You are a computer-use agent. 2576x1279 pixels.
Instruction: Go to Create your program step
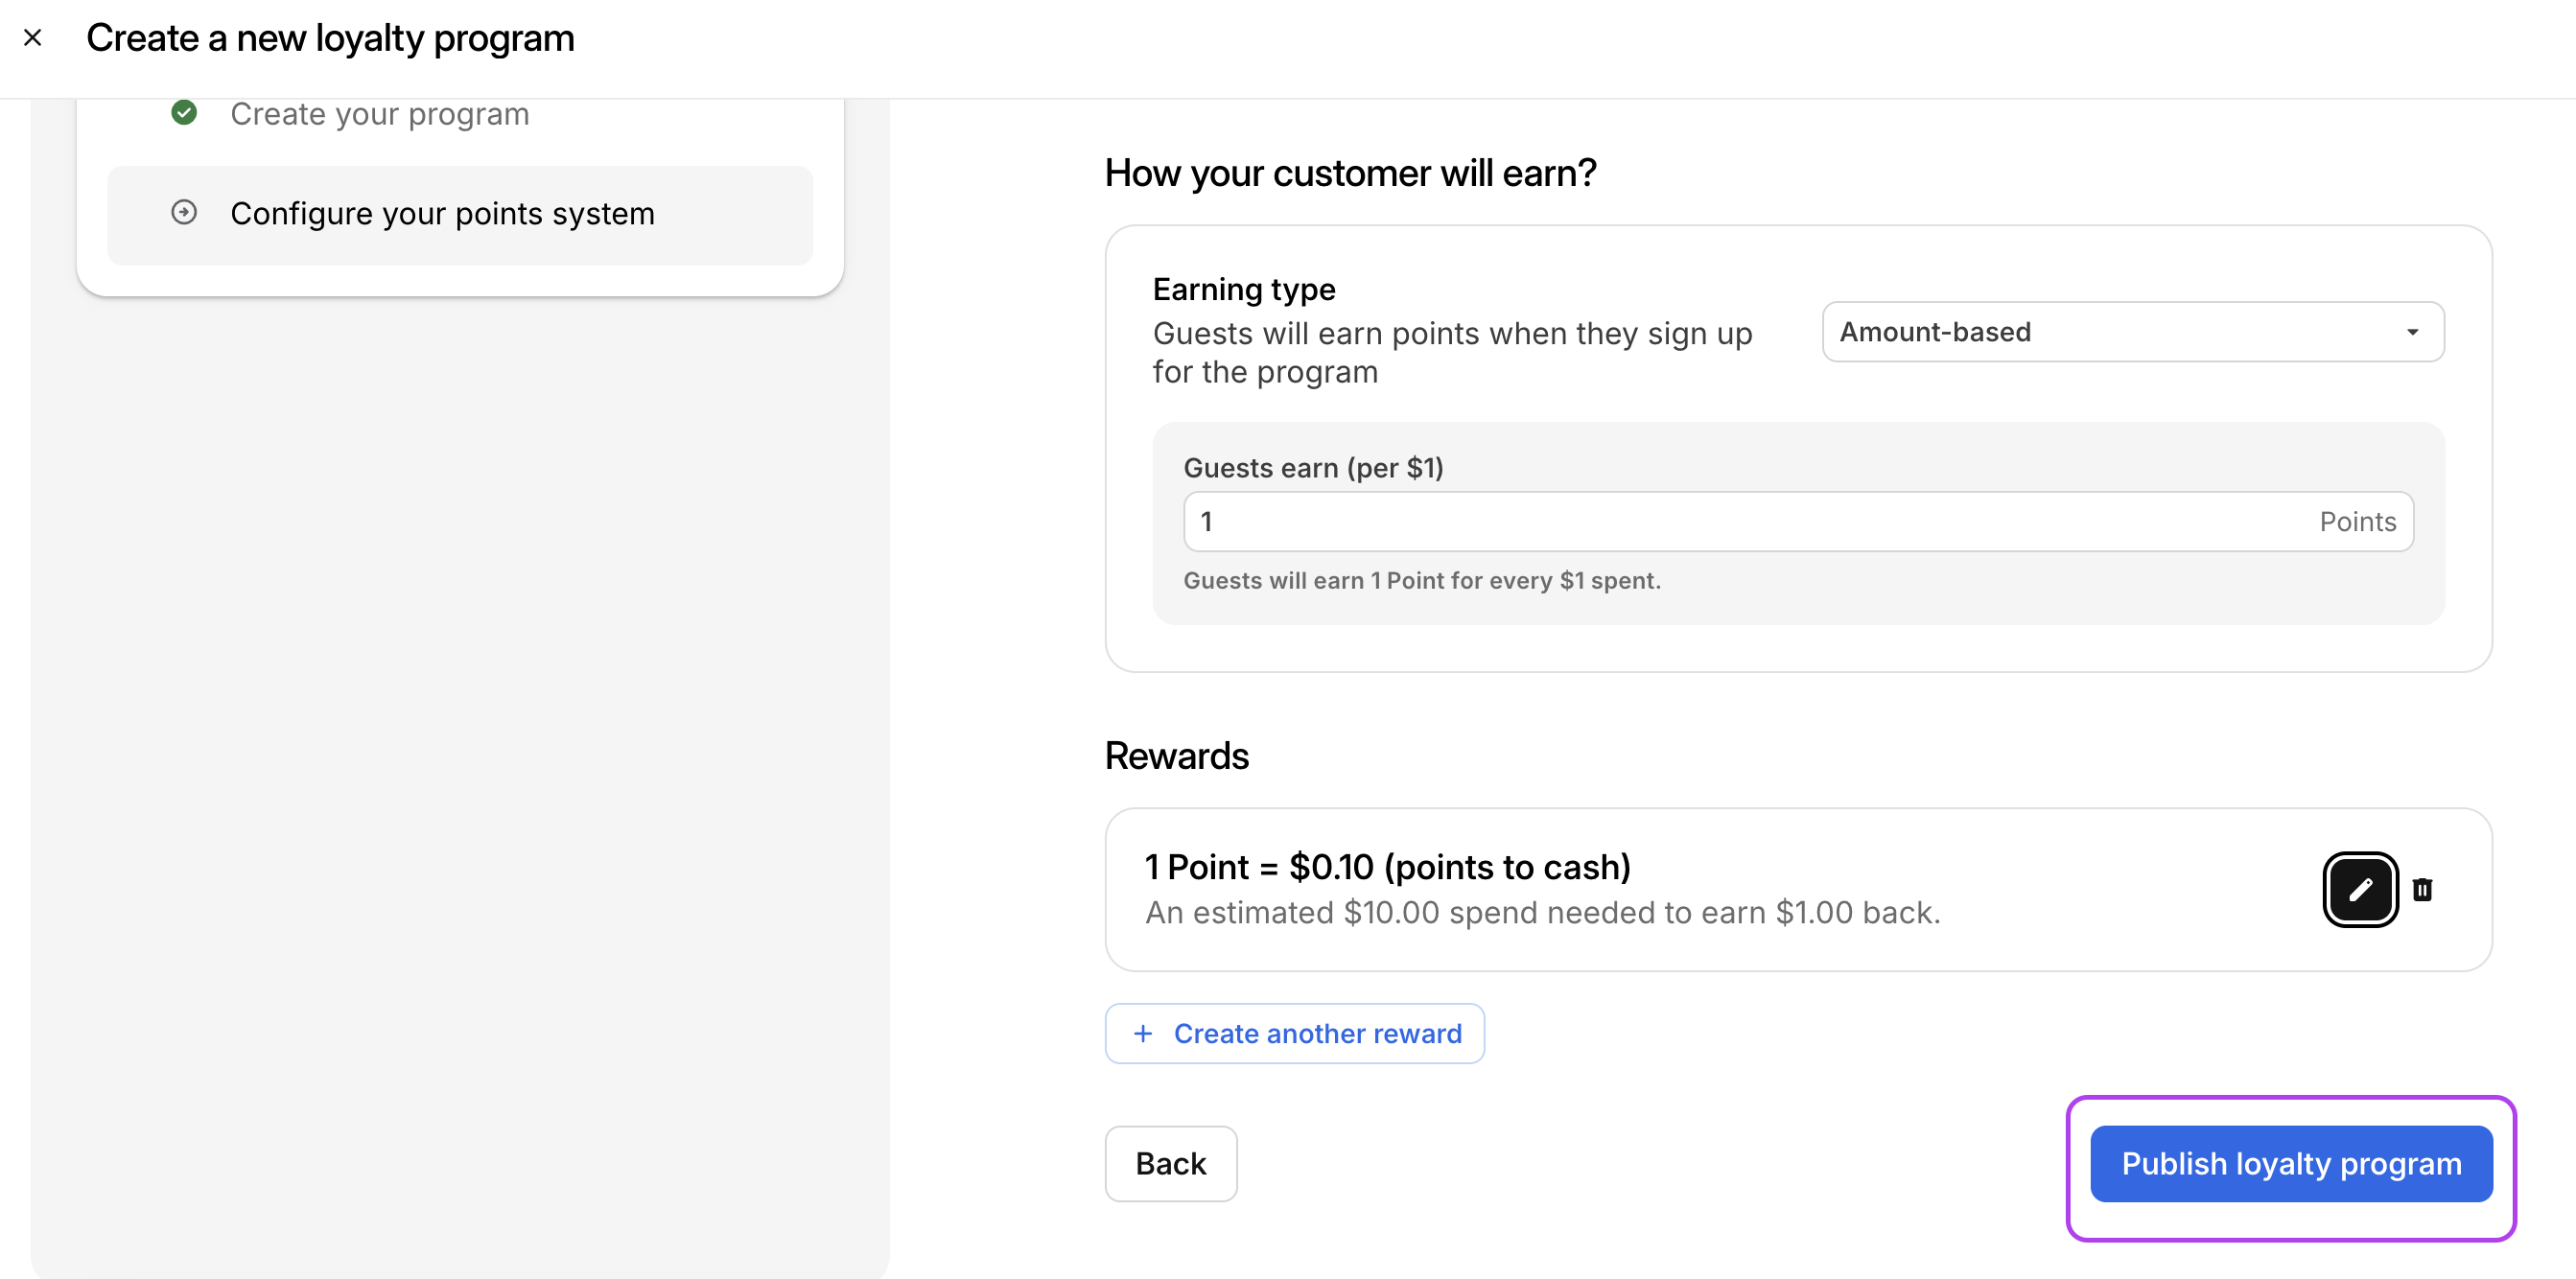coord(379,114)
